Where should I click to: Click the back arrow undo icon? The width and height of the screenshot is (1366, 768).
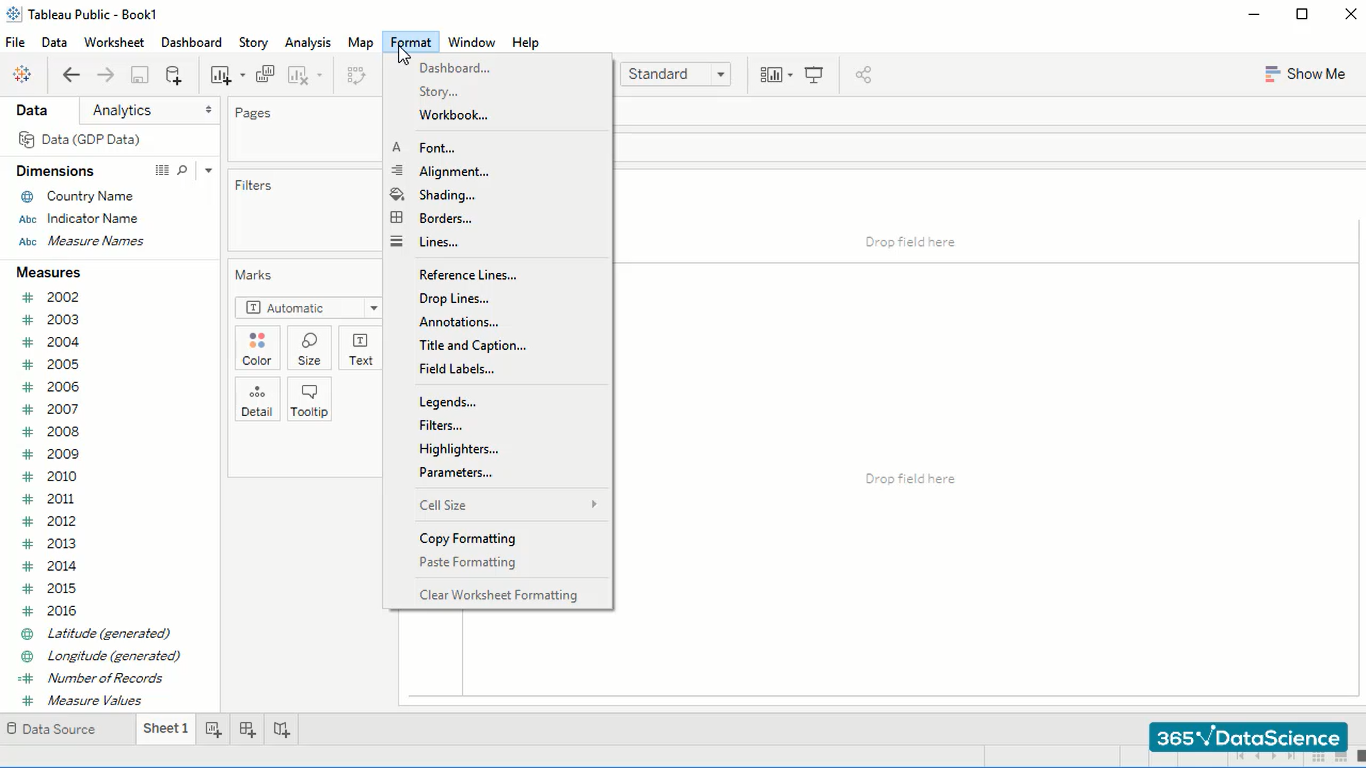pyautogui.click(x=71, y=75)
